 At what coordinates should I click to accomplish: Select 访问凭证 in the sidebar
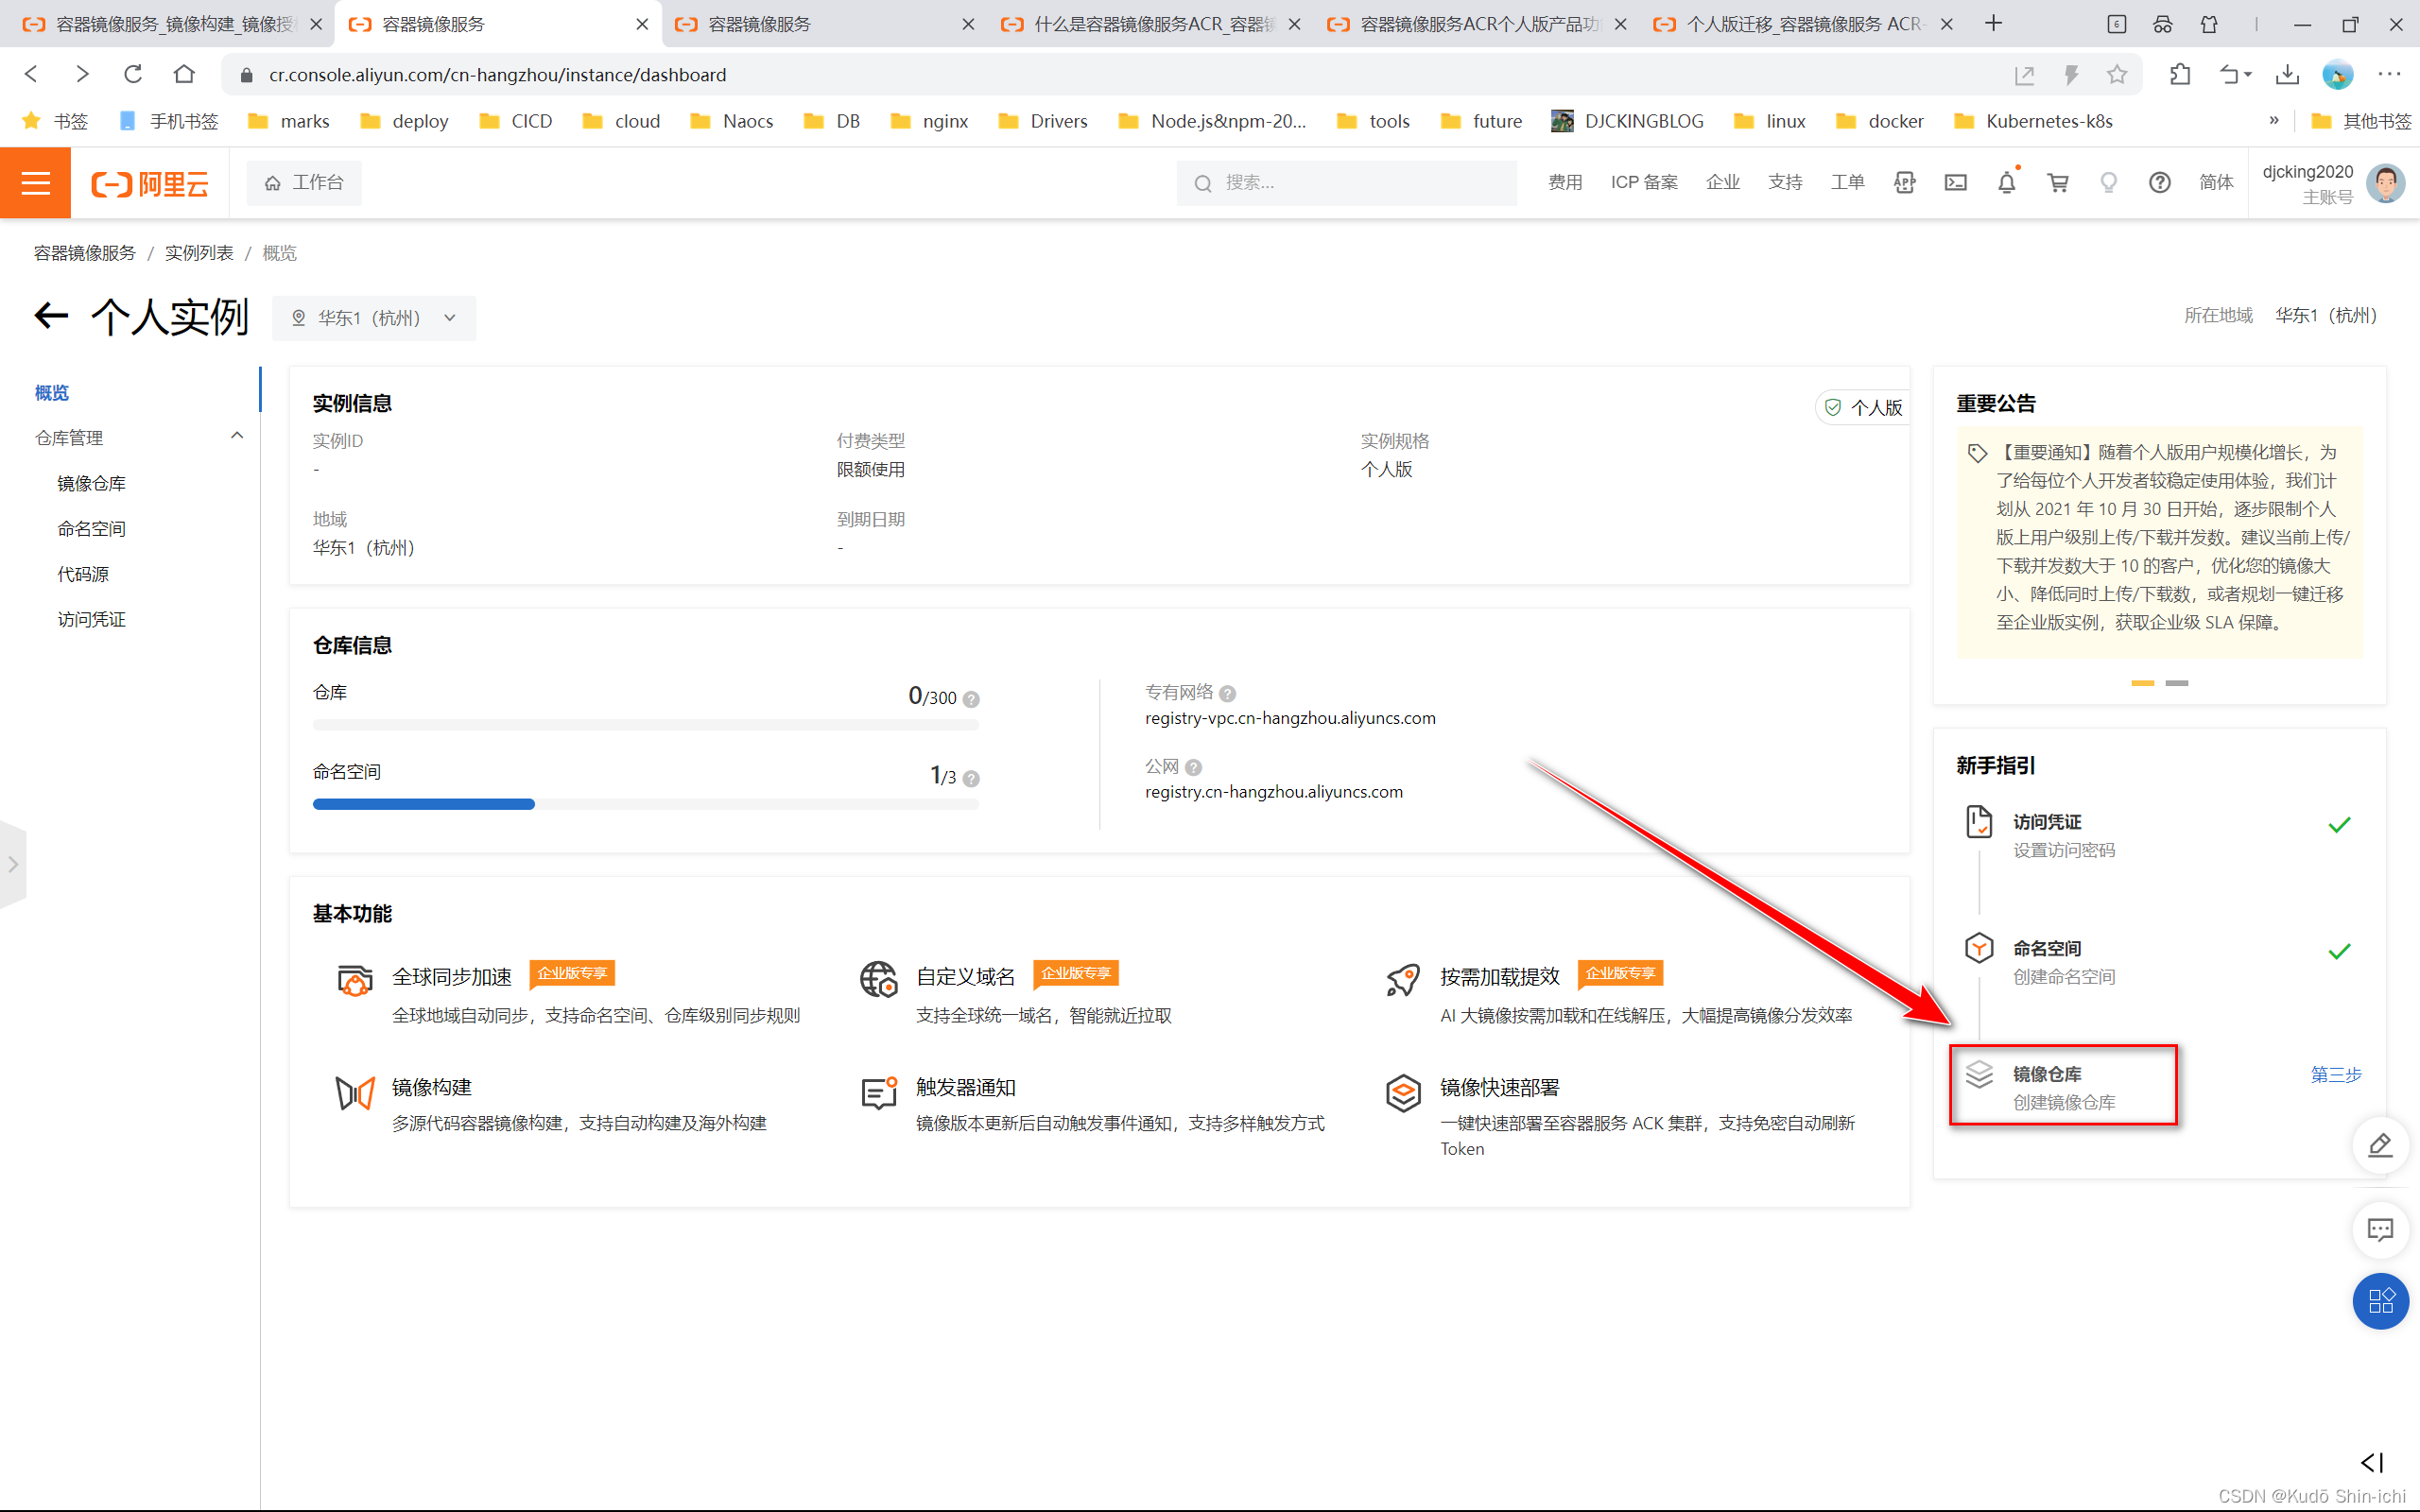[x=91, y=620]
